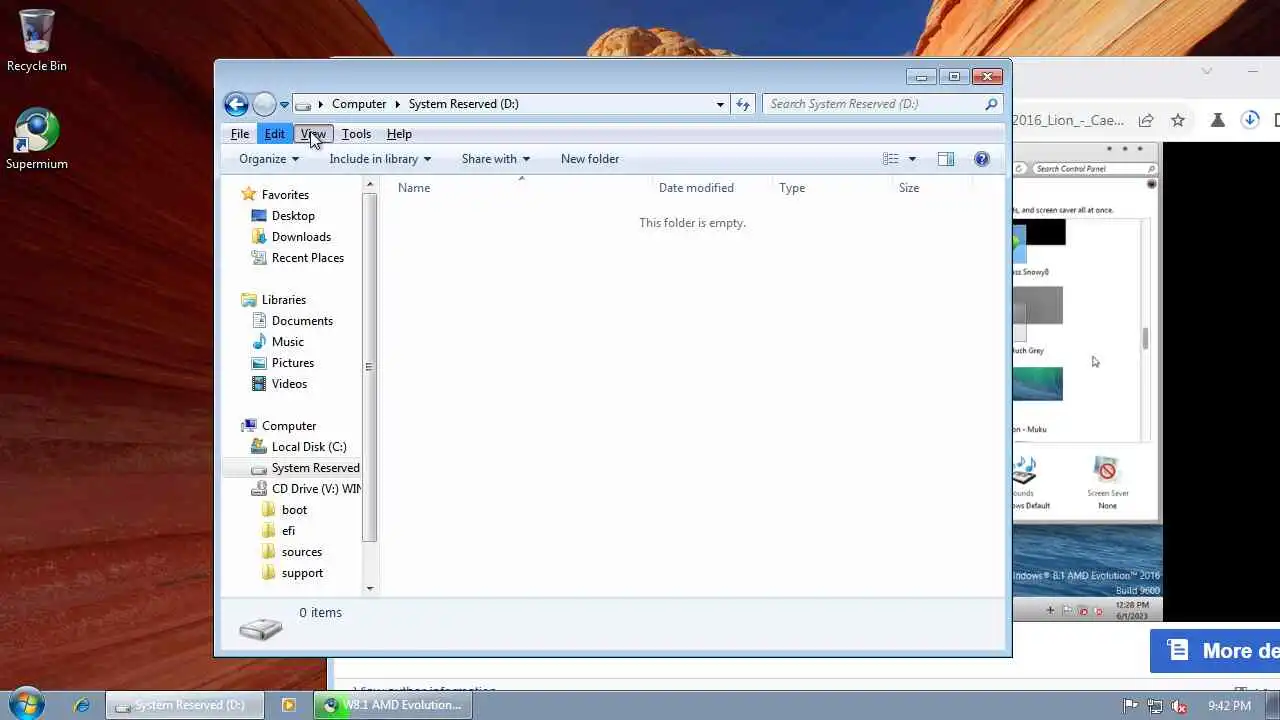Click the muted volume tray icon
This screenshot has height=720, width=1280.
pyautogui.click(x=1180, y=705)
